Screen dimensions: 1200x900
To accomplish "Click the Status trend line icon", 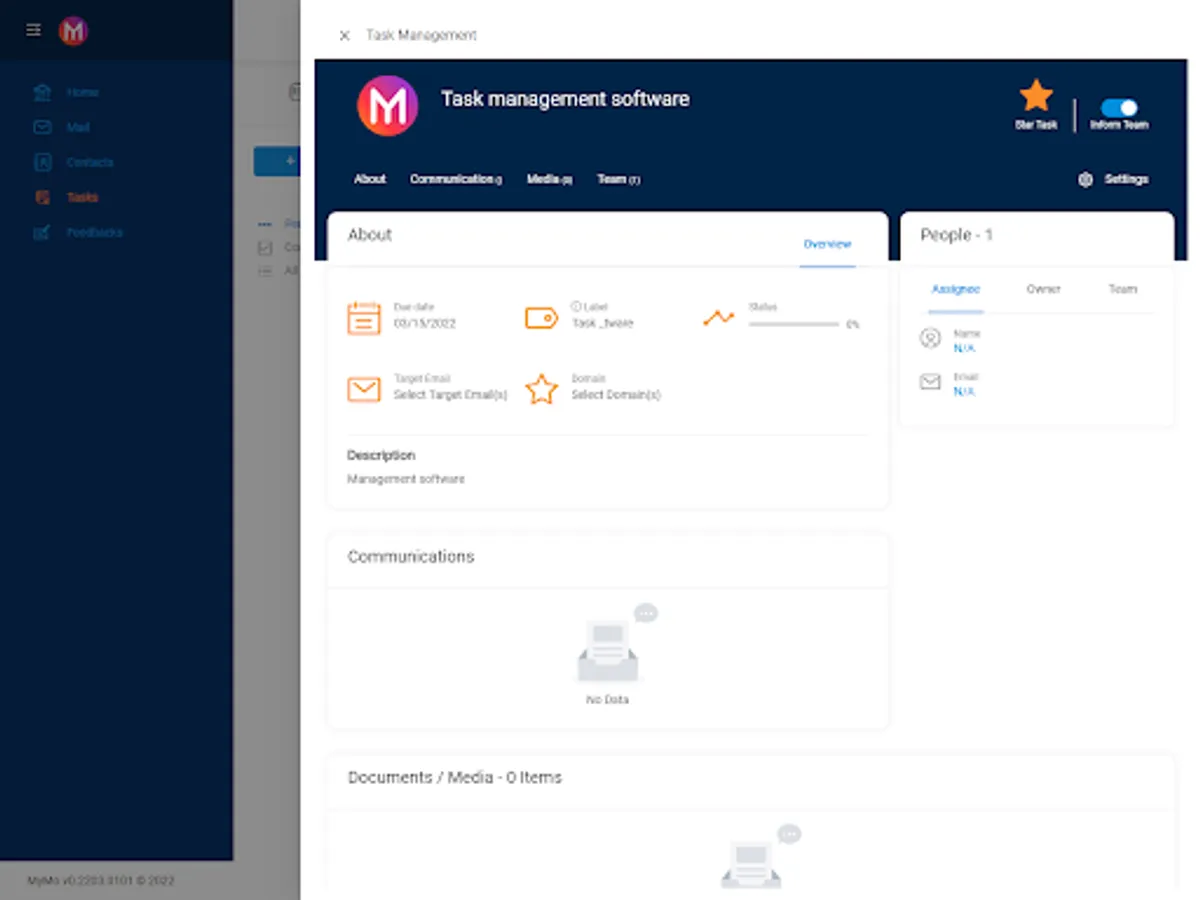I will (x=718, y=319).
